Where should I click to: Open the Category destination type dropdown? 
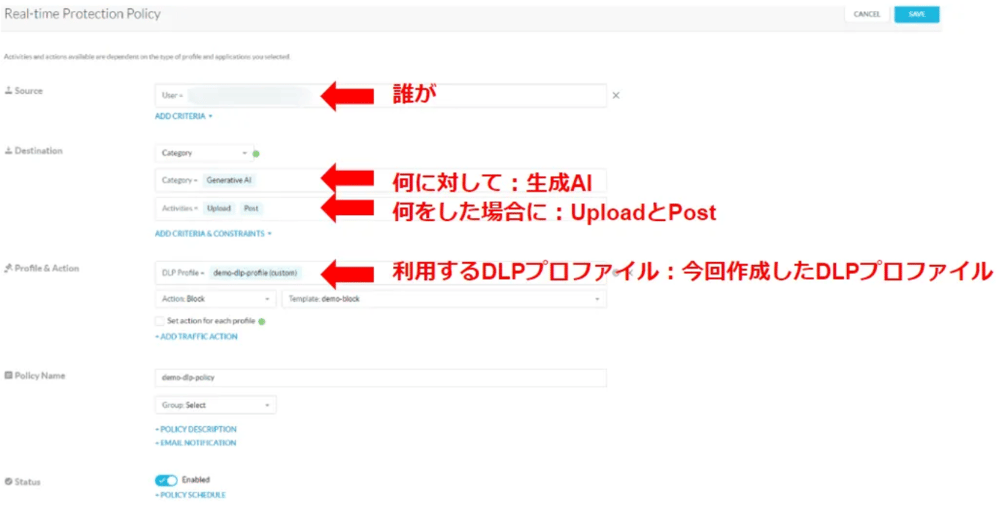203,153
